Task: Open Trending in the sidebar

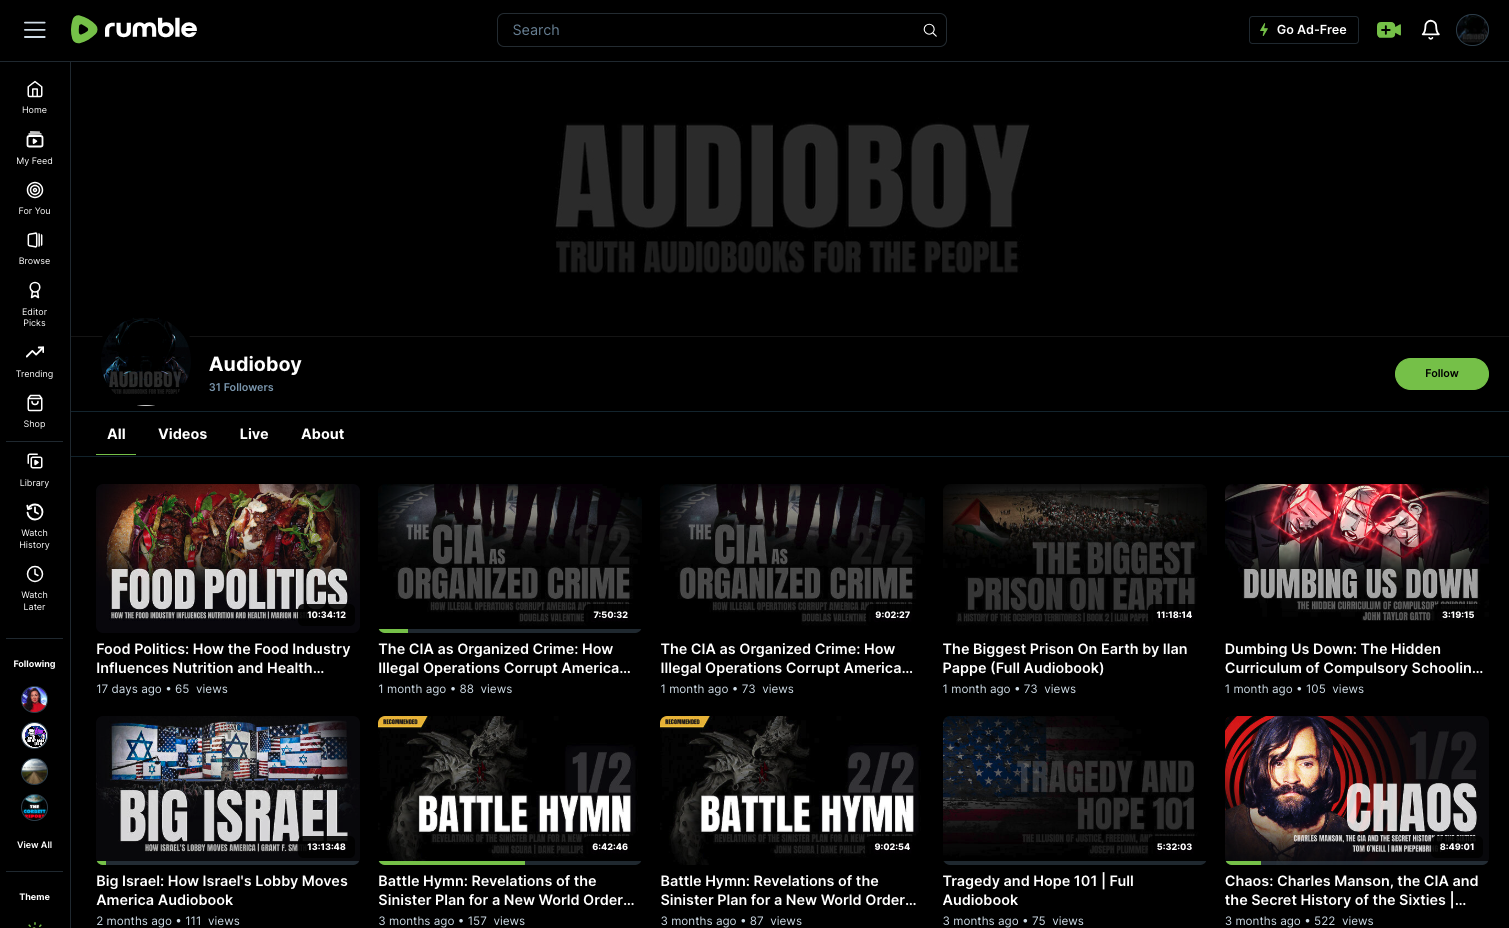Action: (35, 360)
